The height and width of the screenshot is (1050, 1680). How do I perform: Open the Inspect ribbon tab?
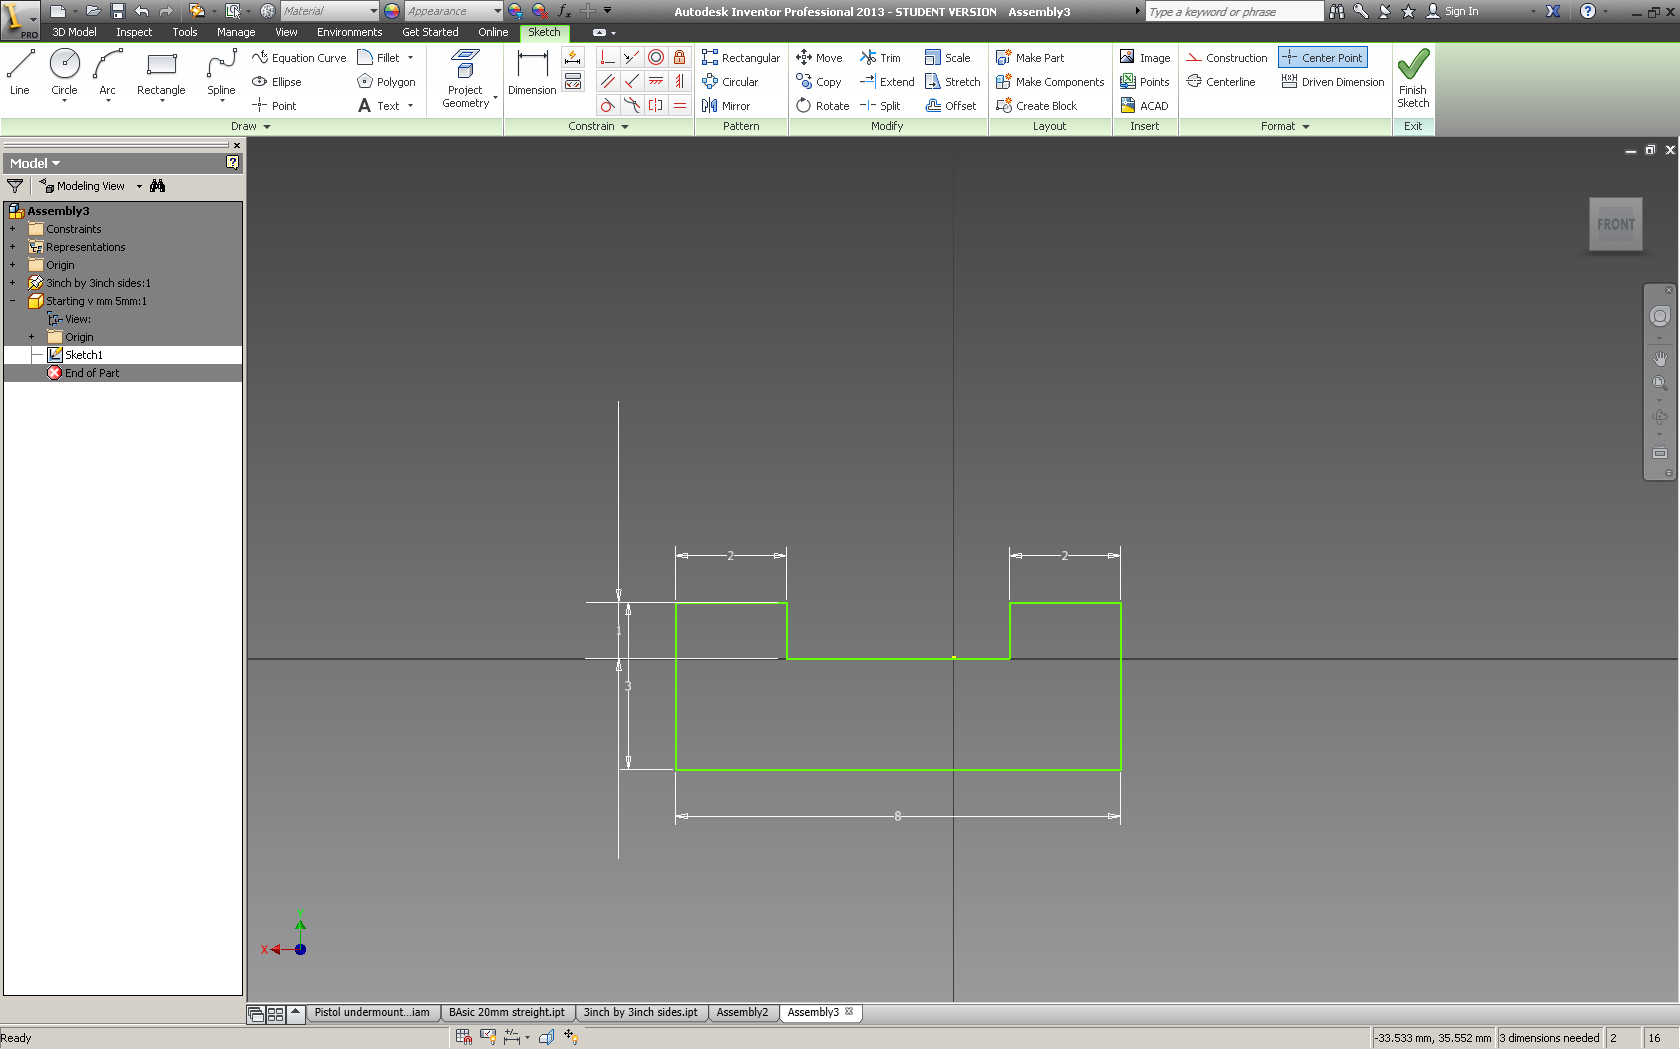tap(134, 32)
